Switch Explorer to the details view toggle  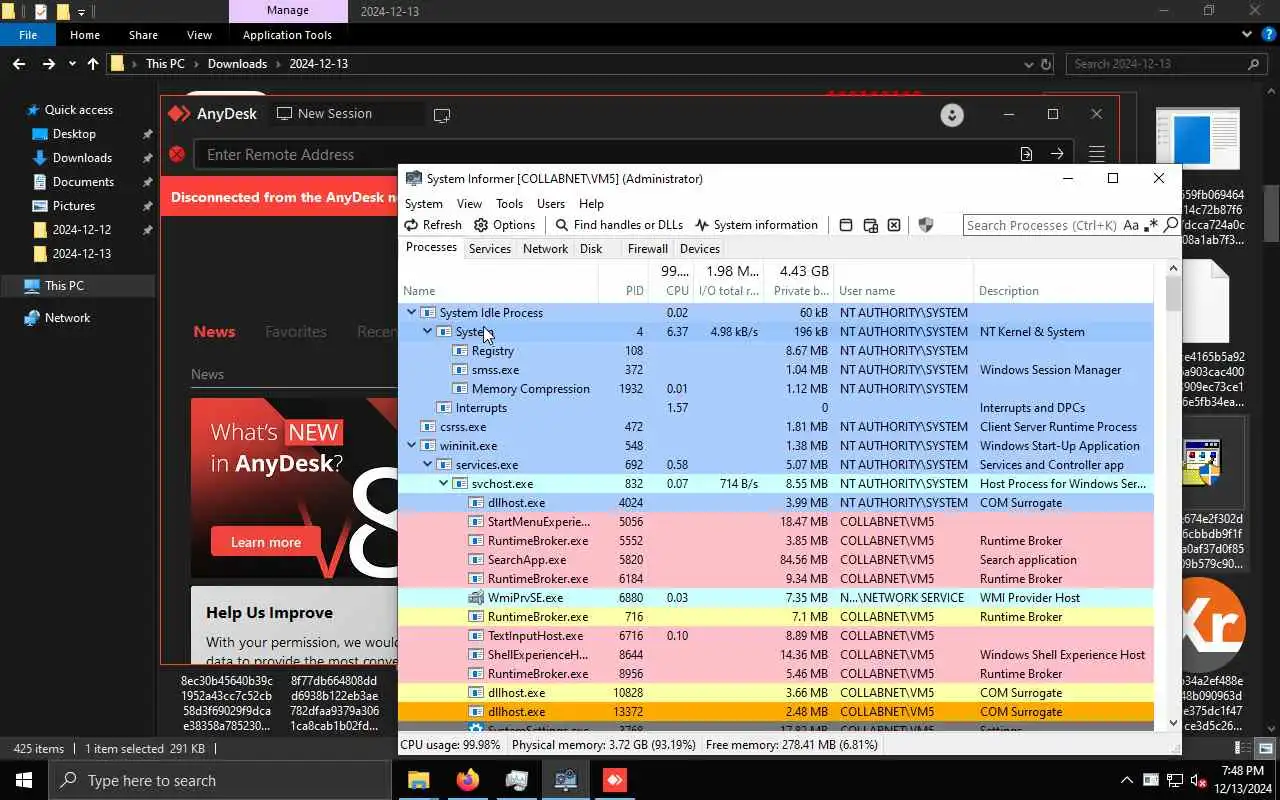click(1244, 748)
